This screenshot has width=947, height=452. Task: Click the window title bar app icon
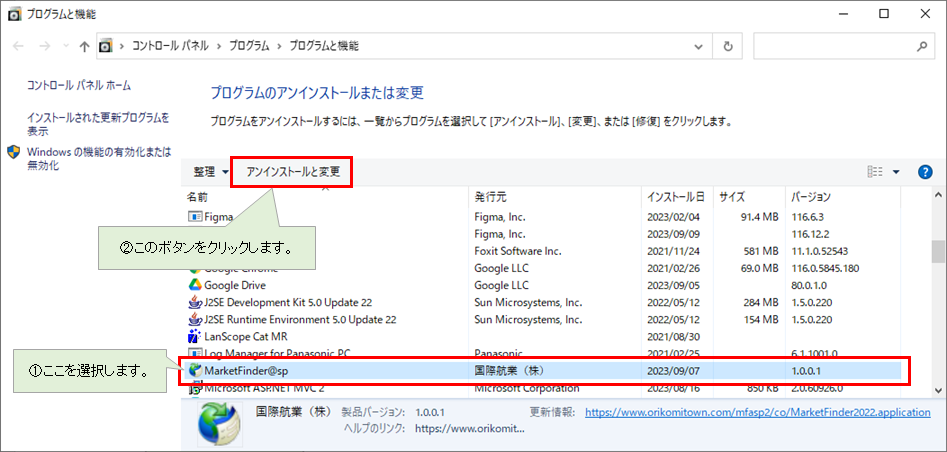[16, 14]
